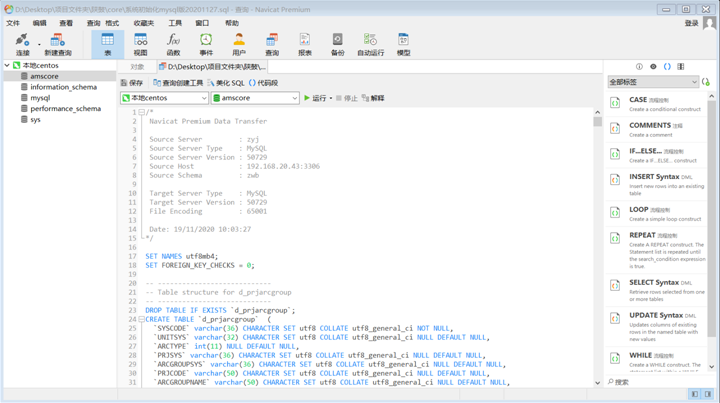
Task: Click the WHILE snippet icon
Action: click(x=615, y=358)
